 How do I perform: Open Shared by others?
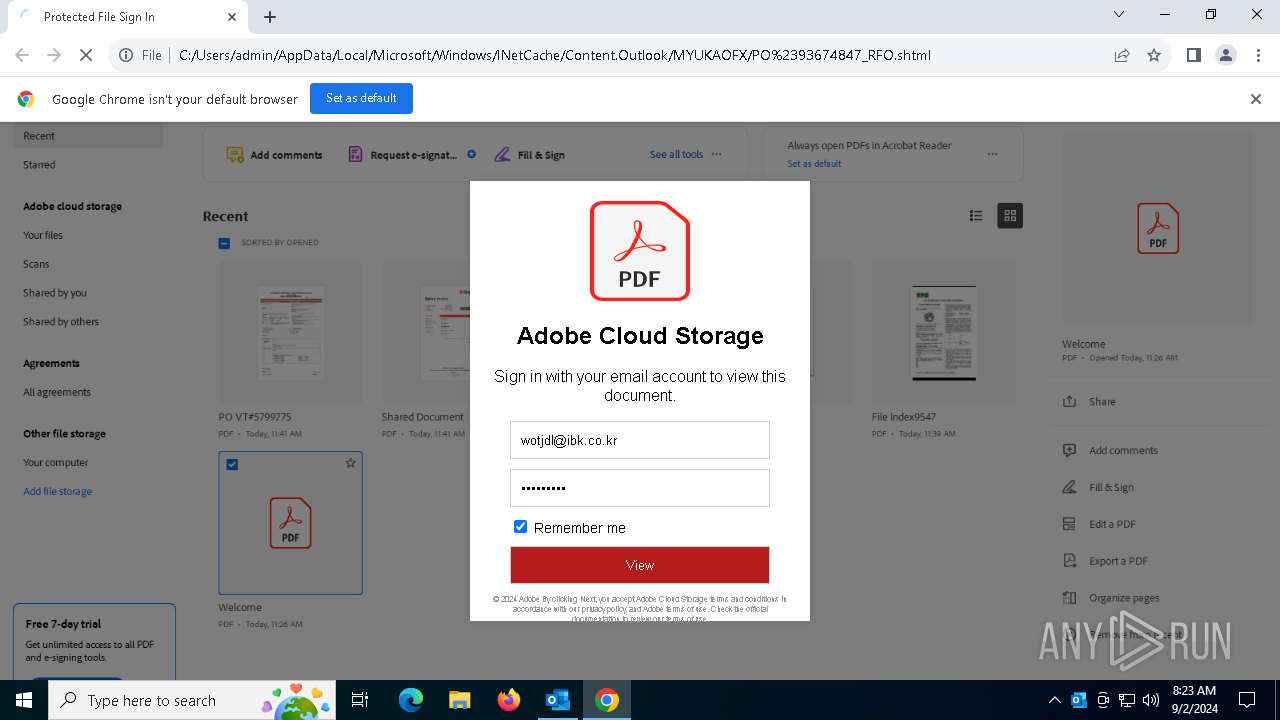(x=61, y=322)
